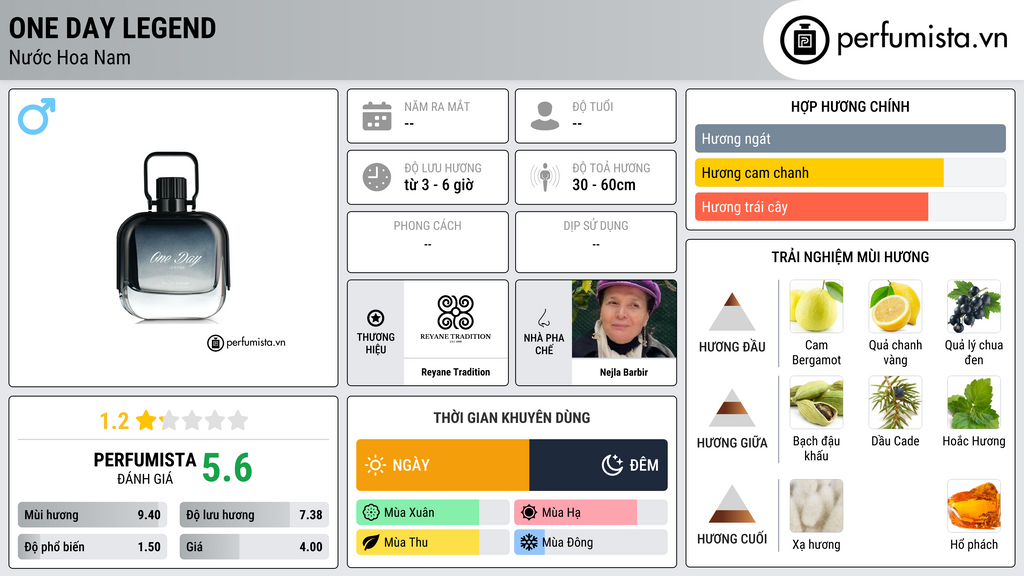Click the blue male gender symbol icon
This screenshot has width=1024, height=576.
37,116
